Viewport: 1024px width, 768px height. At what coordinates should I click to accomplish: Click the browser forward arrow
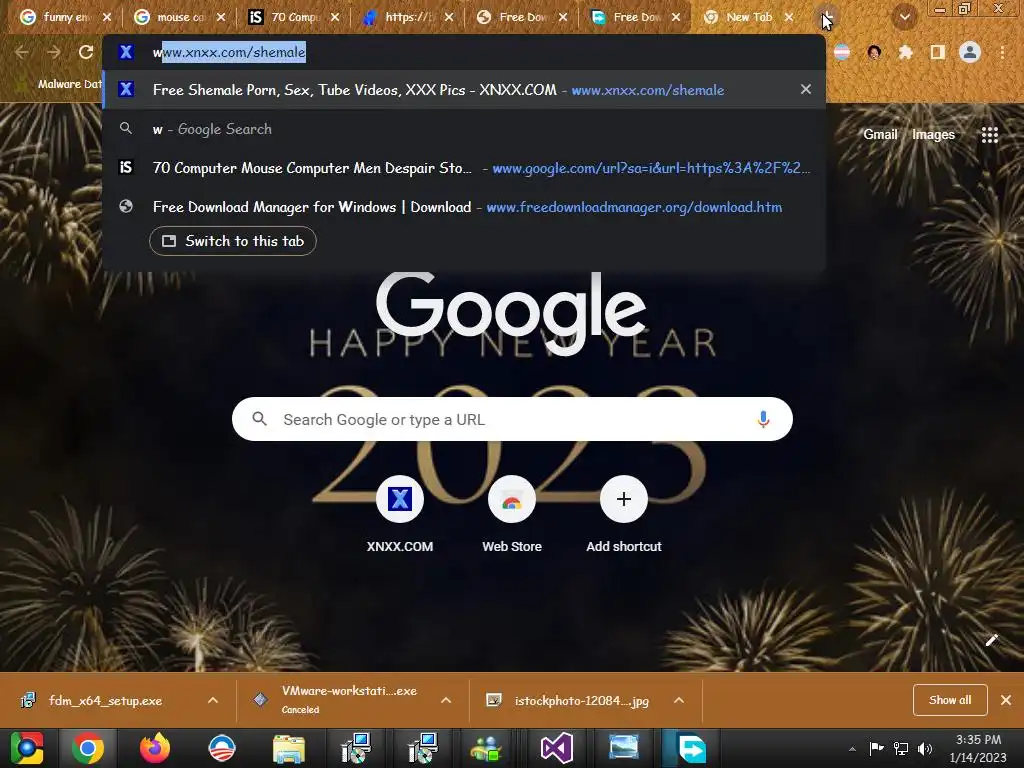[54, 52]
